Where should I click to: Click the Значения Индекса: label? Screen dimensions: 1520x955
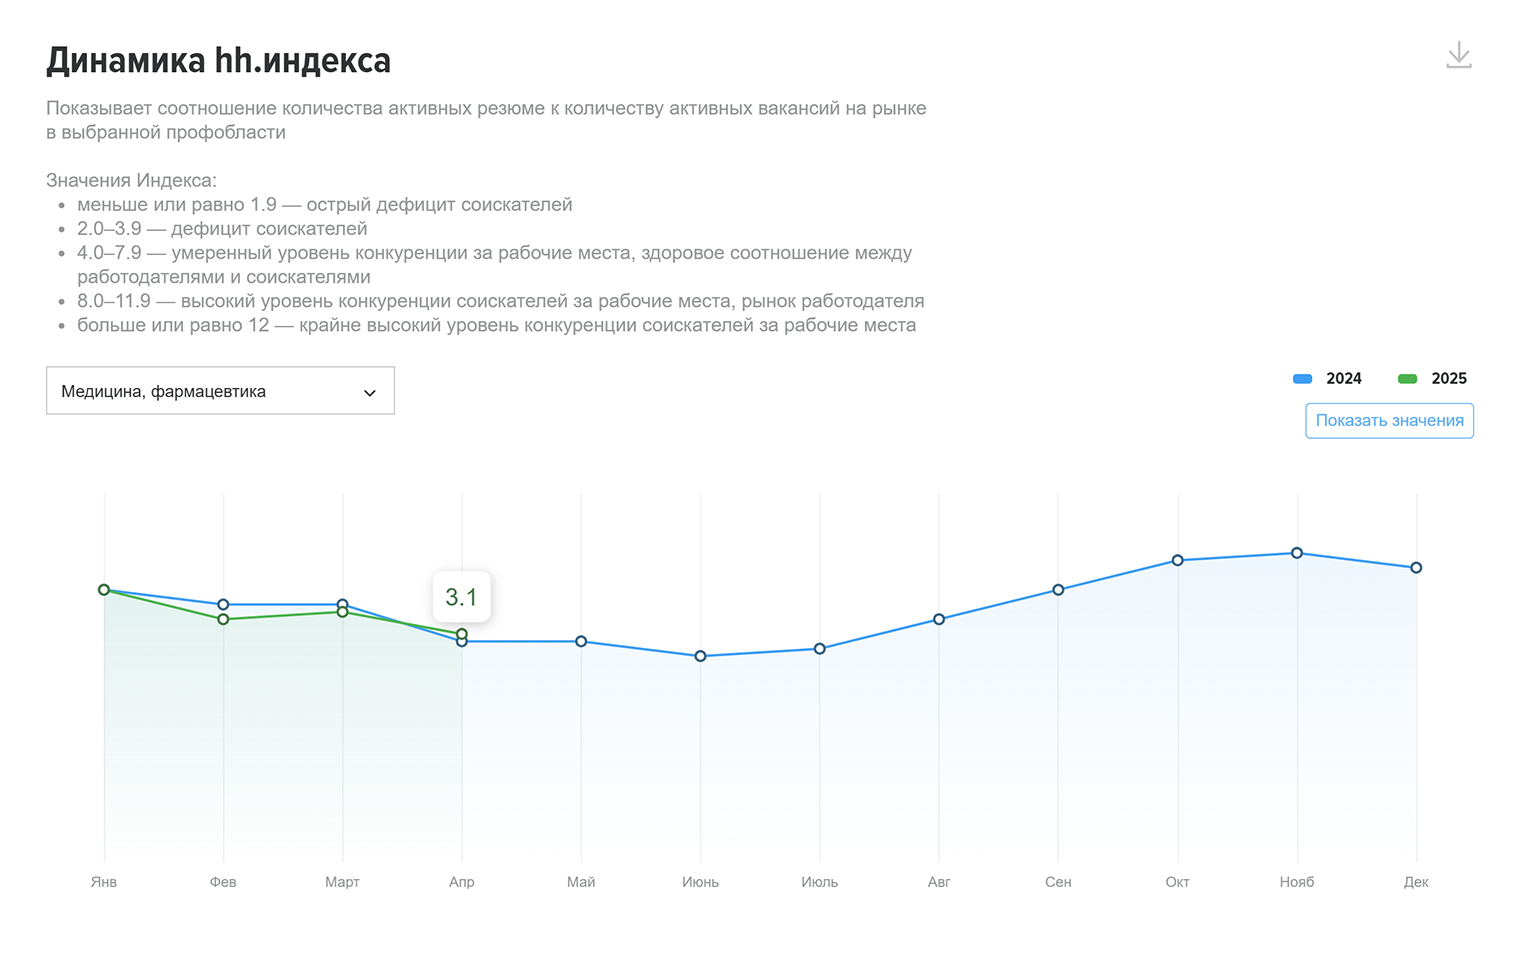[x=131, y=181]
